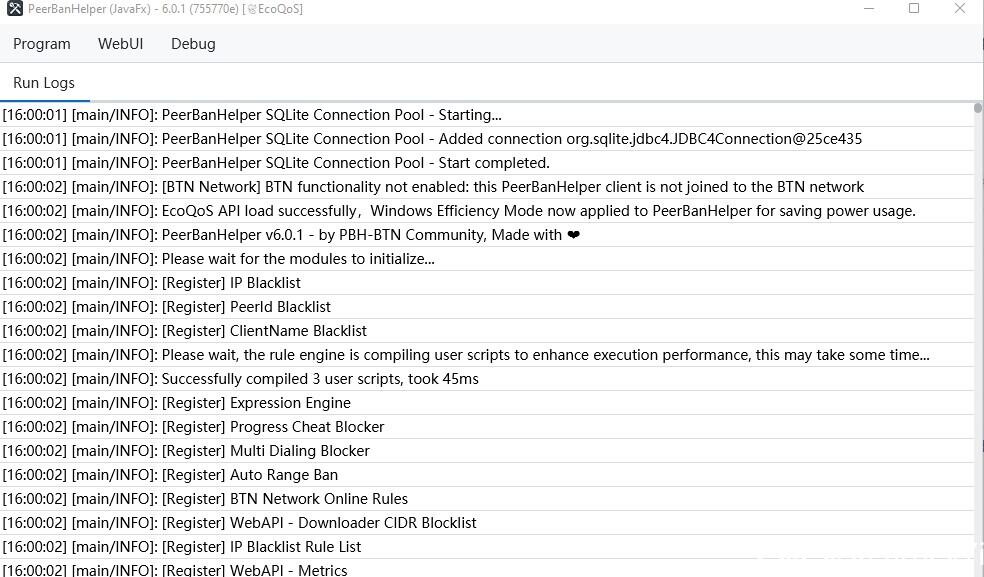Click the 'EcoQoS API load successfully' log row
The image size is (984, 577).
click(x=459, y=211)
